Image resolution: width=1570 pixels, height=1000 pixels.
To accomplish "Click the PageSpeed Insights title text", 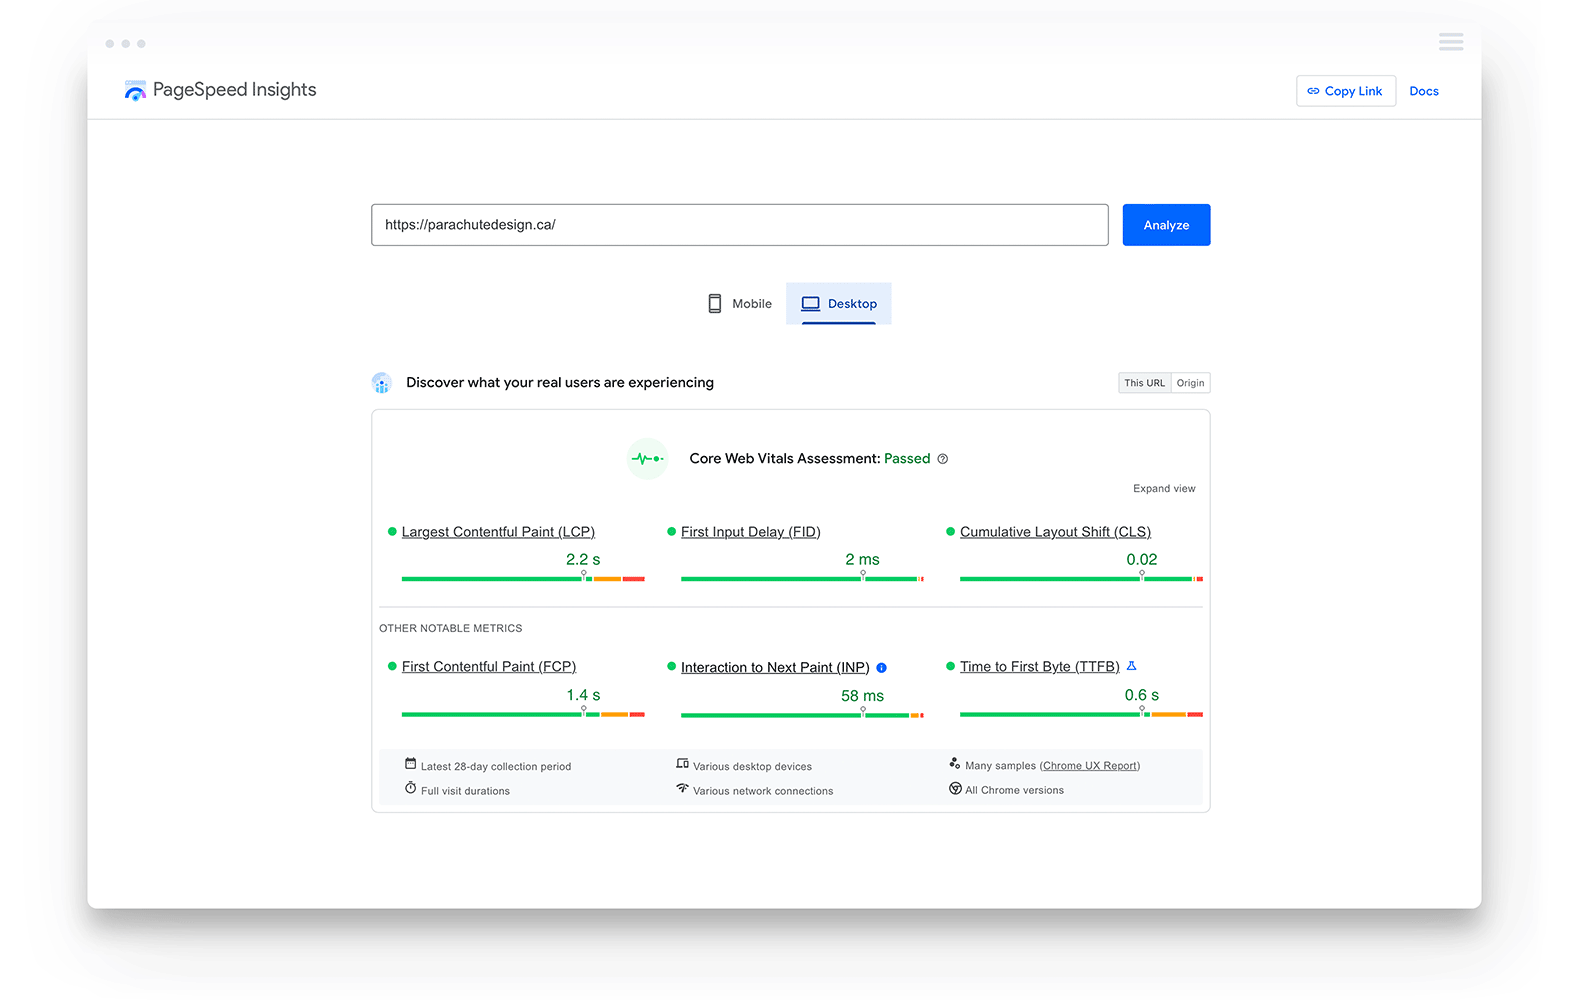I will tap(234, 90).
